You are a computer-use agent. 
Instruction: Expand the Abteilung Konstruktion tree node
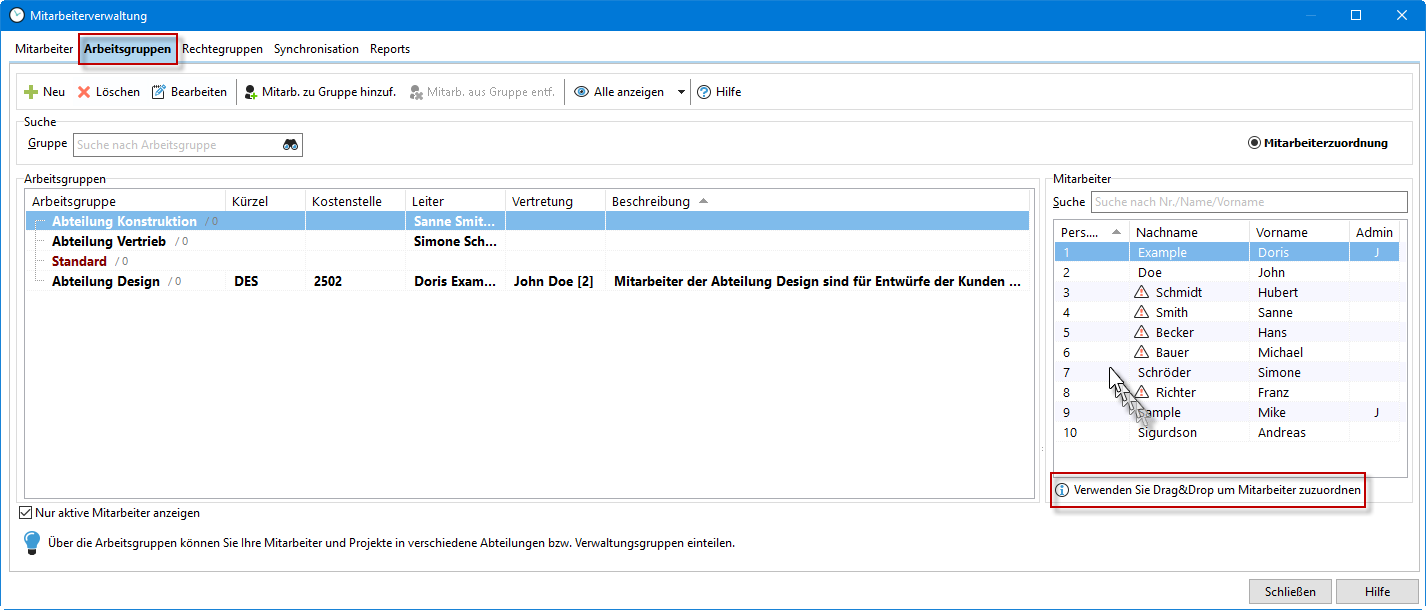(38, 221)
